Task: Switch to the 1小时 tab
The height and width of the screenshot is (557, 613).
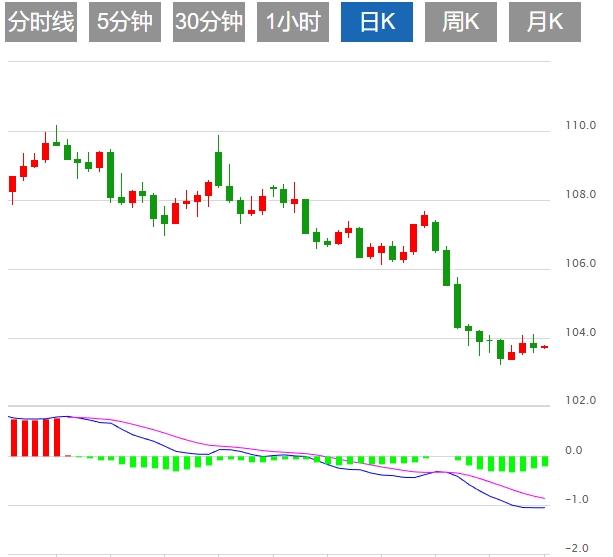Action: (292, 22)
